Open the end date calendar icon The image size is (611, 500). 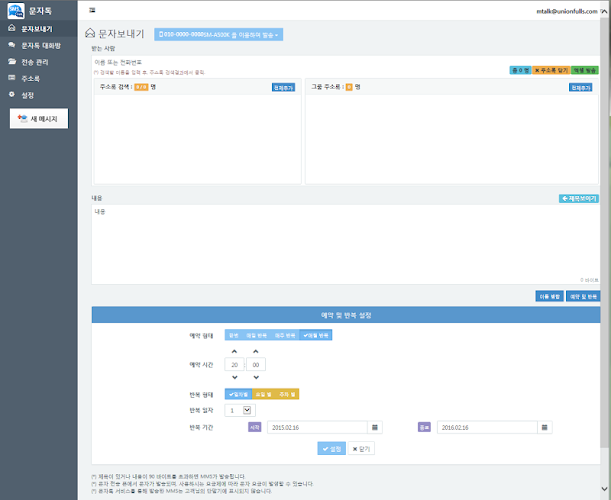[x=545, y=427]
